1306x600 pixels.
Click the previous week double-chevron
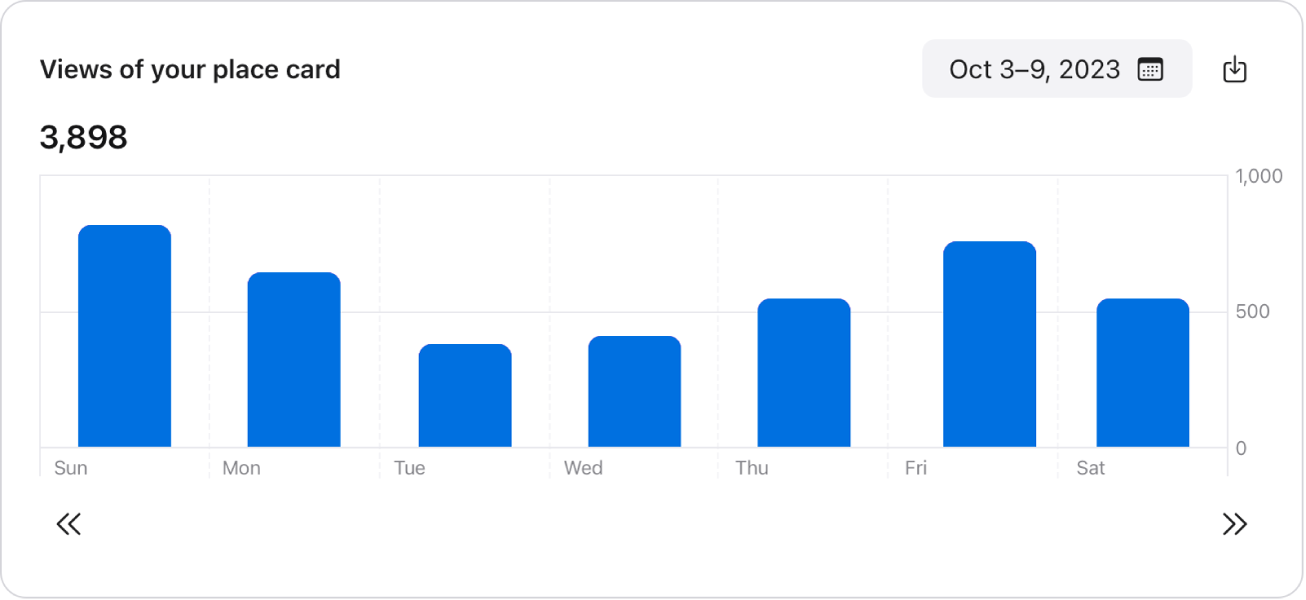pyautogui.click(x=69, y=523)
